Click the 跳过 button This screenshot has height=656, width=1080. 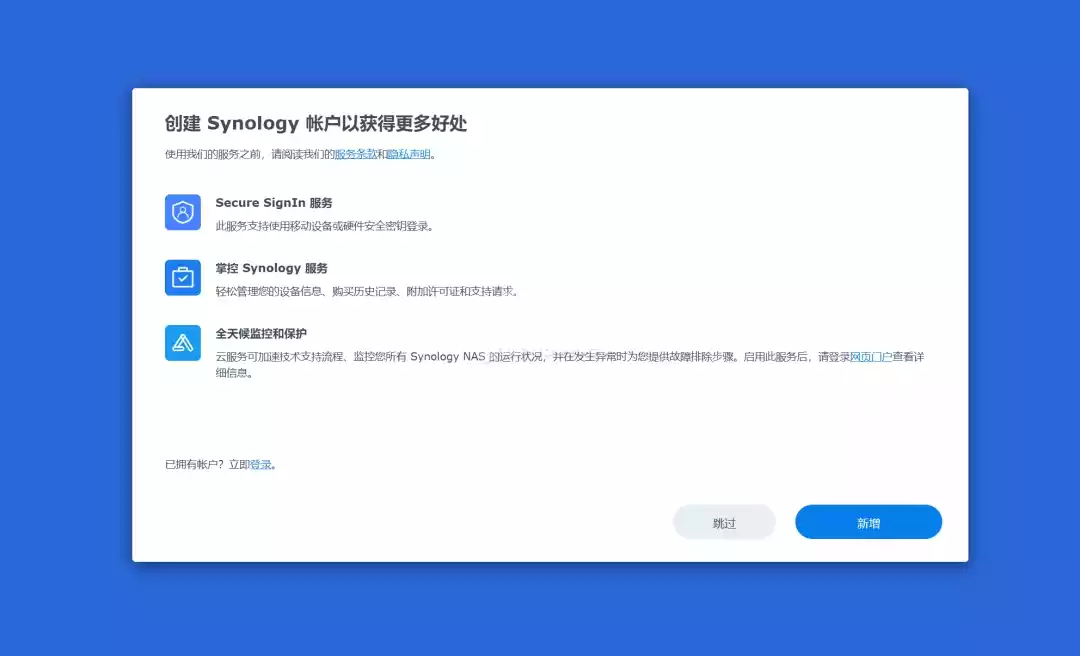pyautogui.click(x=724, y=522)
